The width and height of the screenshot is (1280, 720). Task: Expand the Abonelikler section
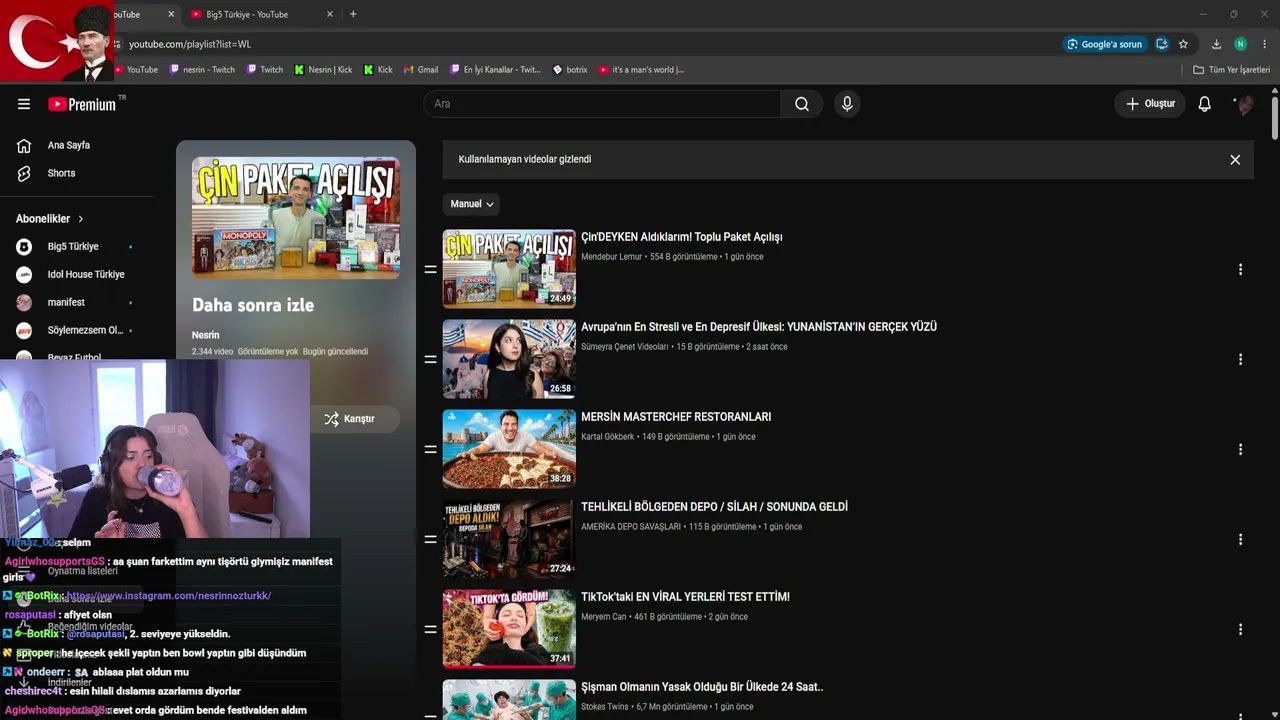pyautogui.click(x=50, y=219)
